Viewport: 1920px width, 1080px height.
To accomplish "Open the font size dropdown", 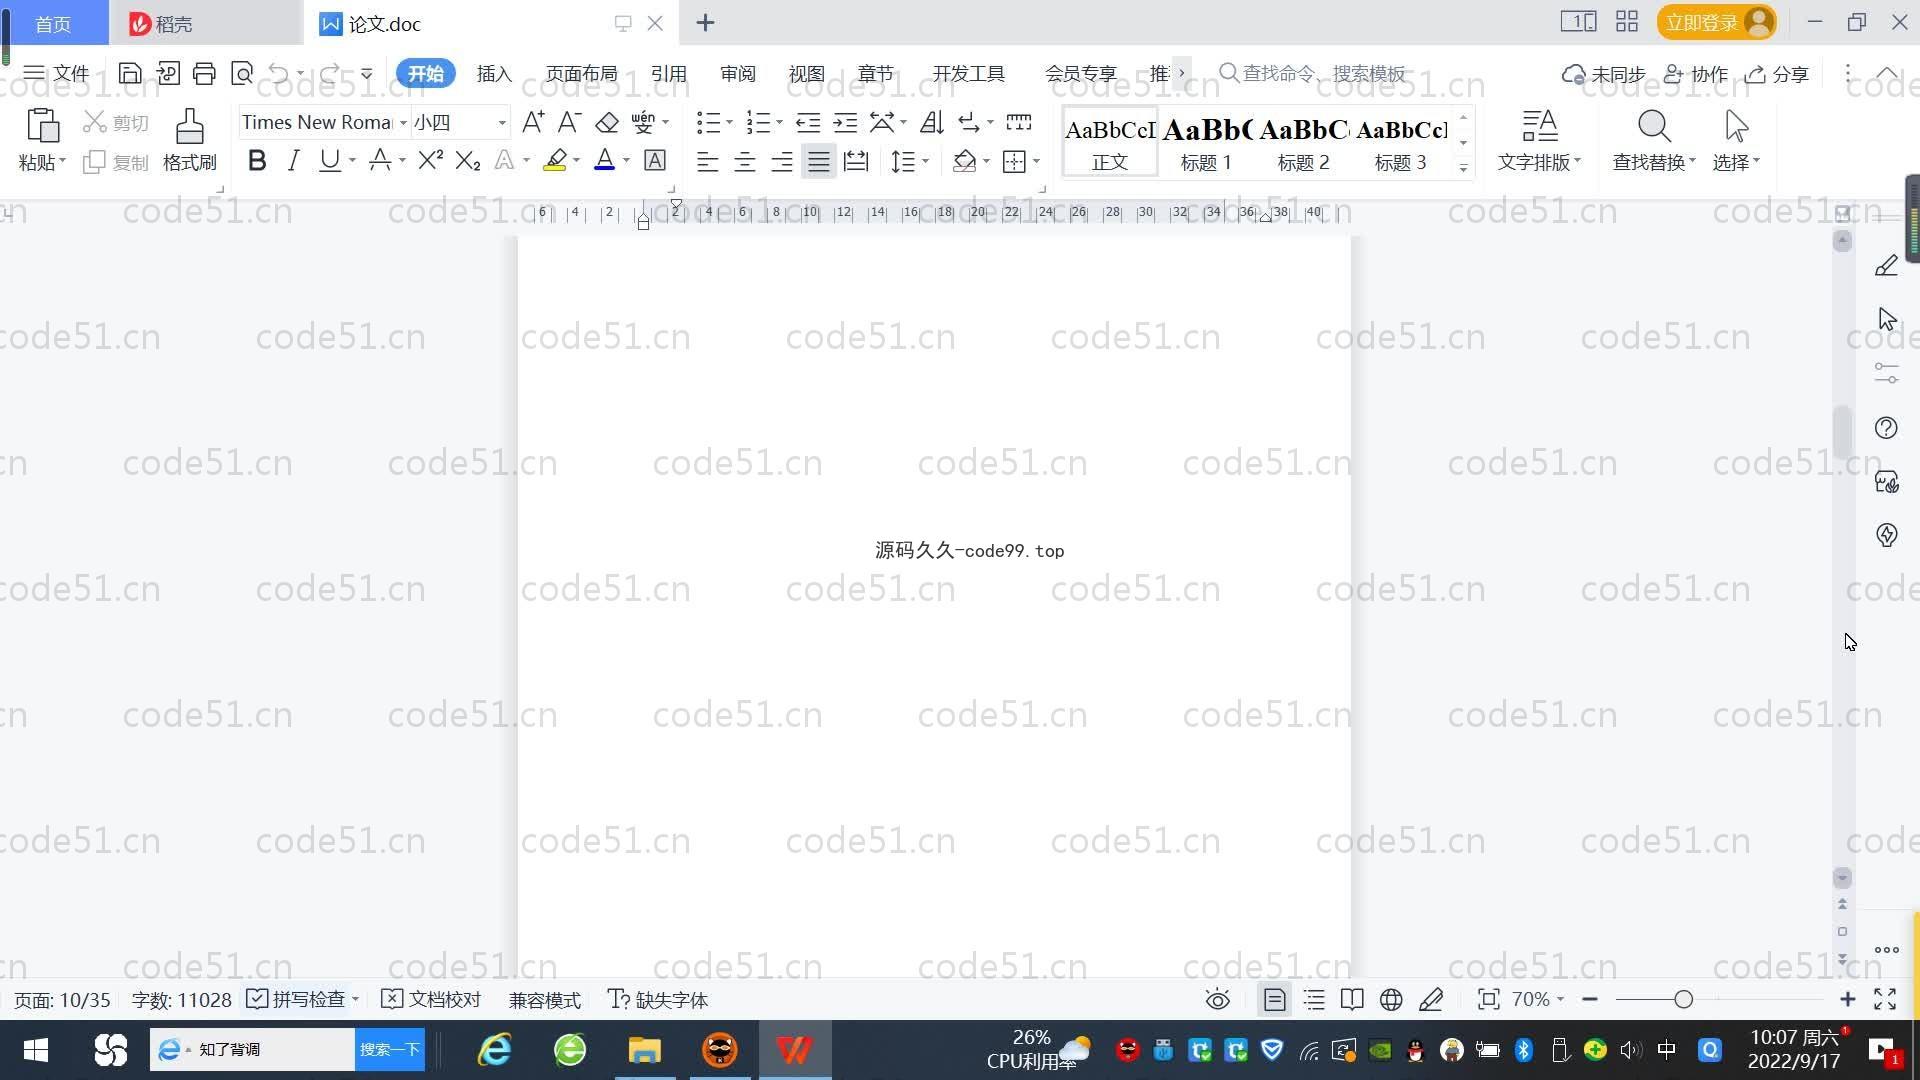I will (501, 123).
